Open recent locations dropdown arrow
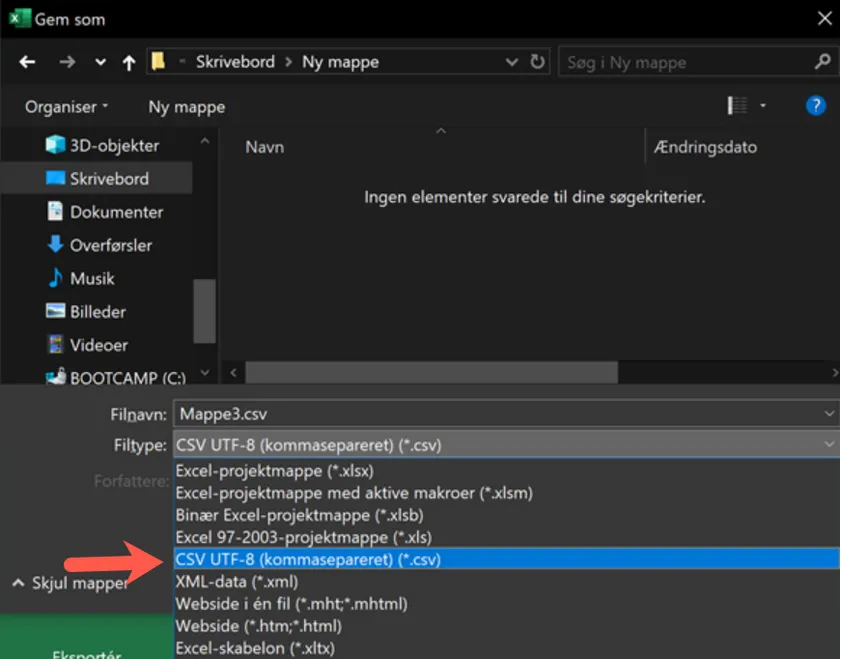This screenshot has height=659, width=841. pyautogui.click(x=100, y=62)
